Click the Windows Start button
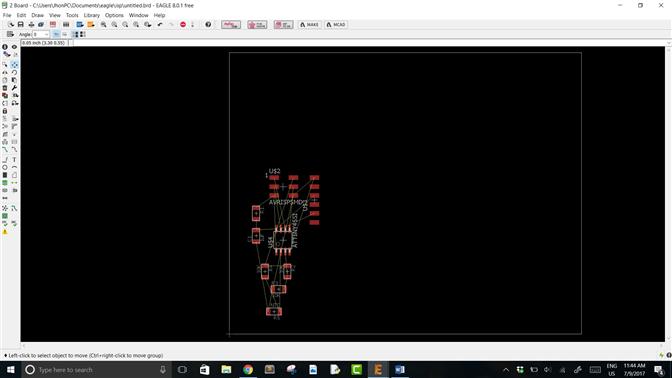Image resolution: width=672 pixels, height=378 pixels. click(x=10, y=369)
